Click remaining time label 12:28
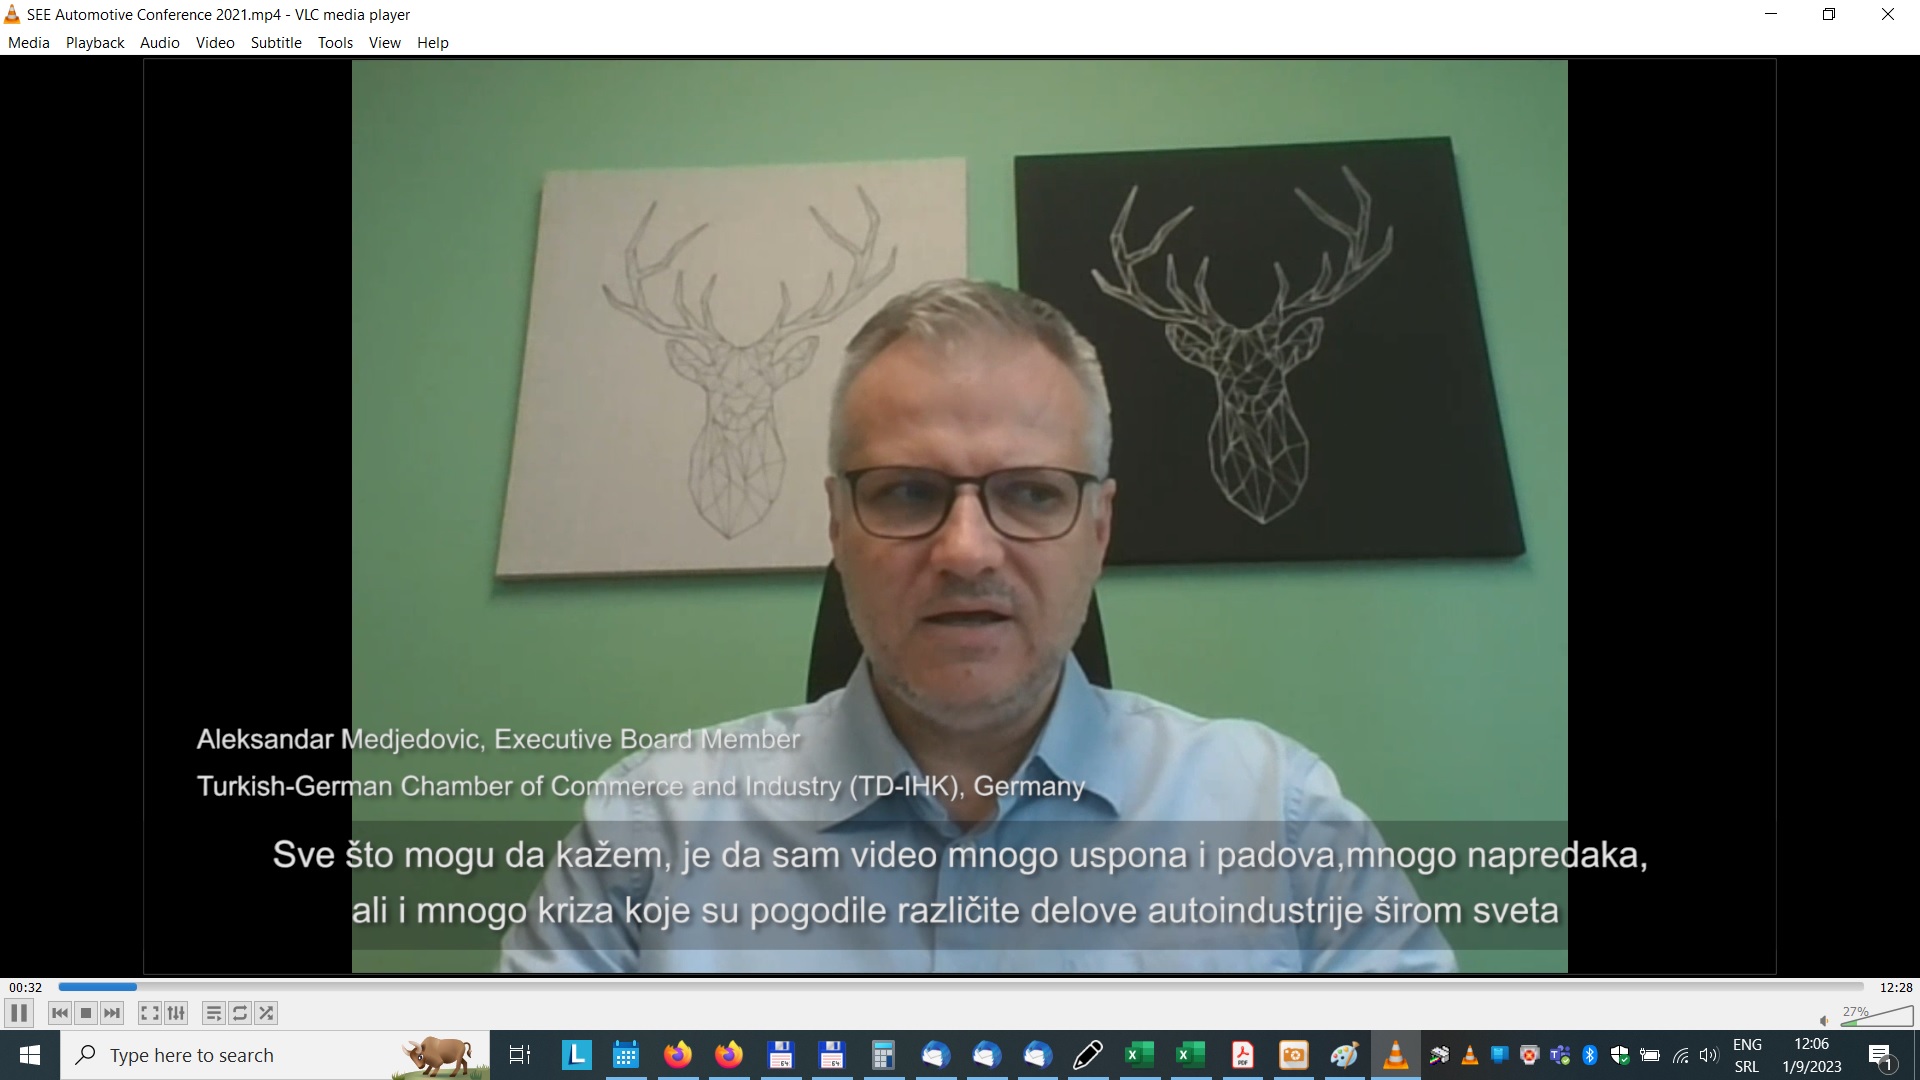 pos(1895,987)
